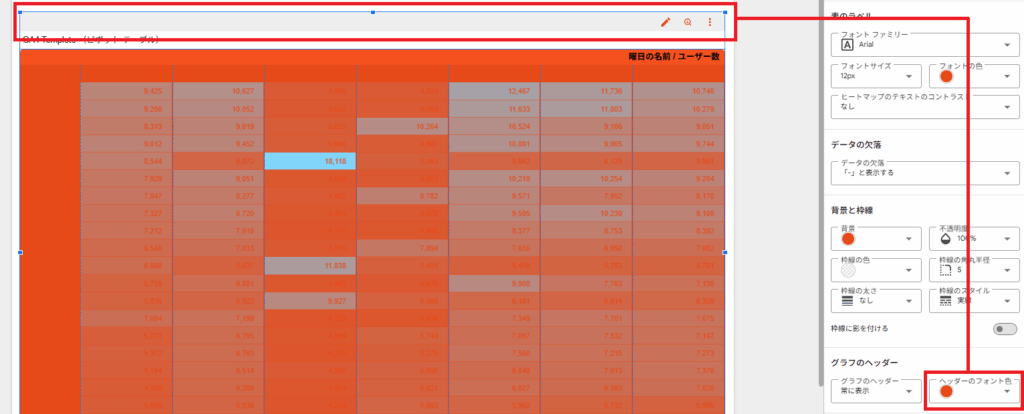Open the 背景 color swatch dropdown
Screen dimensions: 1024x414
point(877,238)
